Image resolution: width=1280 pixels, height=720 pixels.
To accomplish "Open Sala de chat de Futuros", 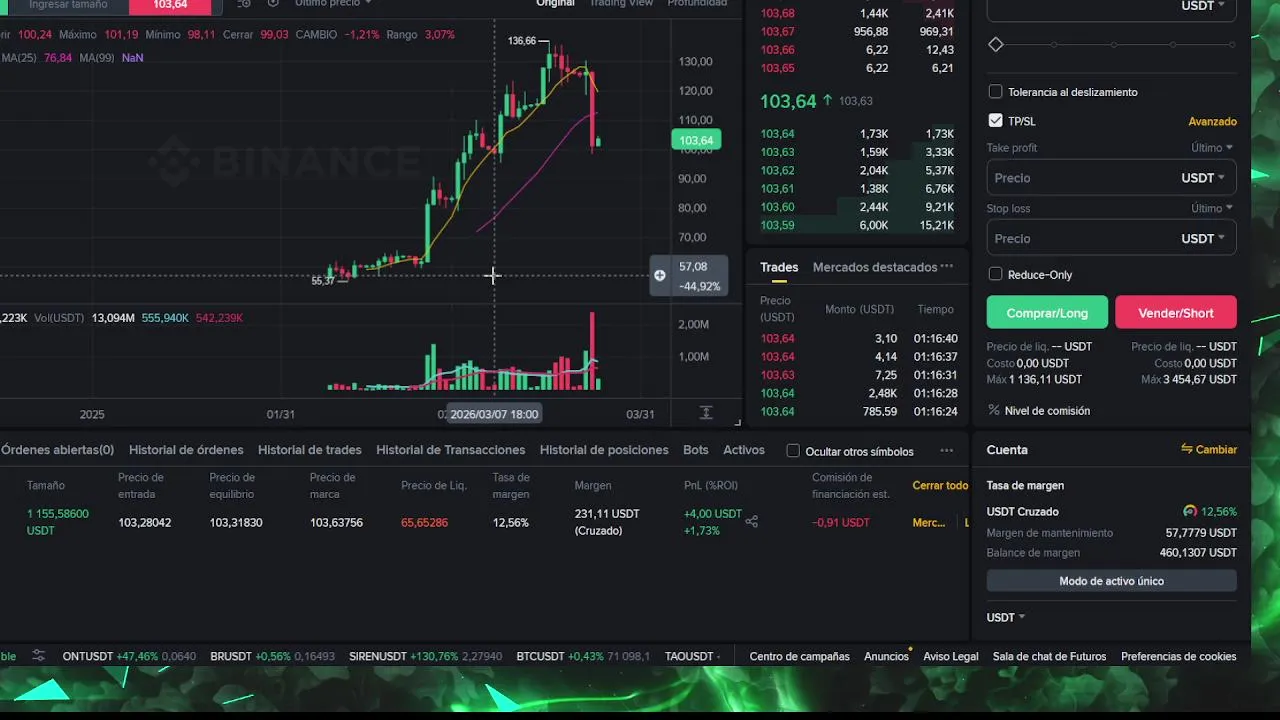I will (1049, 656).
